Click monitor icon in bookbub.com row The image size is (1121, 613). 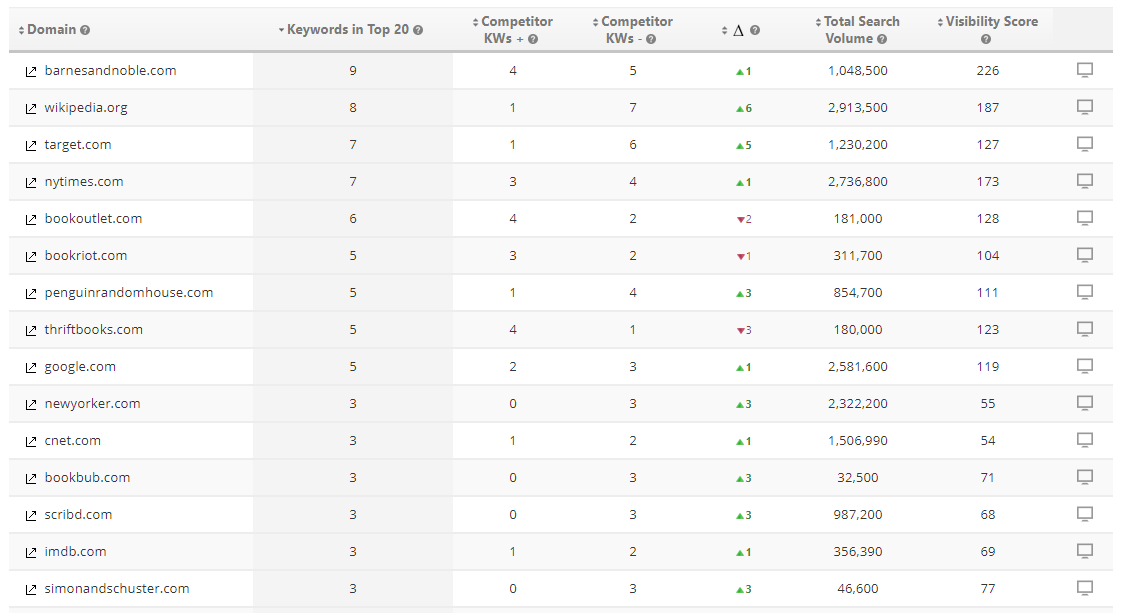tap(1085, 477)
